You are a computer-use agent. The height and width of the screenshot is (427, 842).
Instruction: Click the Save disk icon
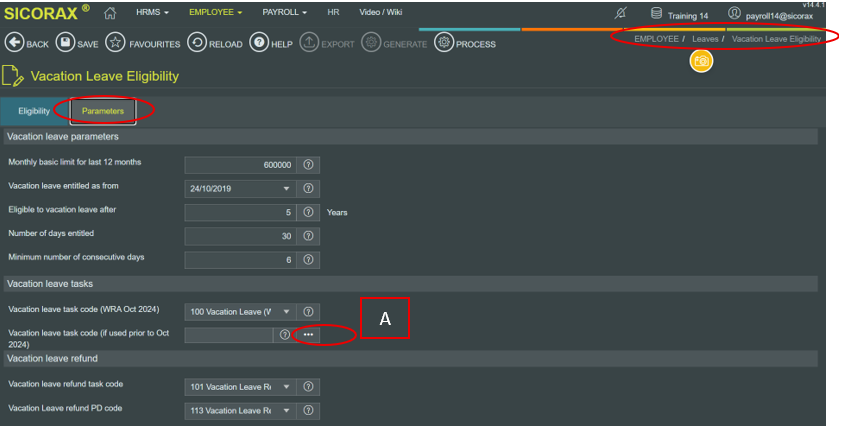point(66,42)
